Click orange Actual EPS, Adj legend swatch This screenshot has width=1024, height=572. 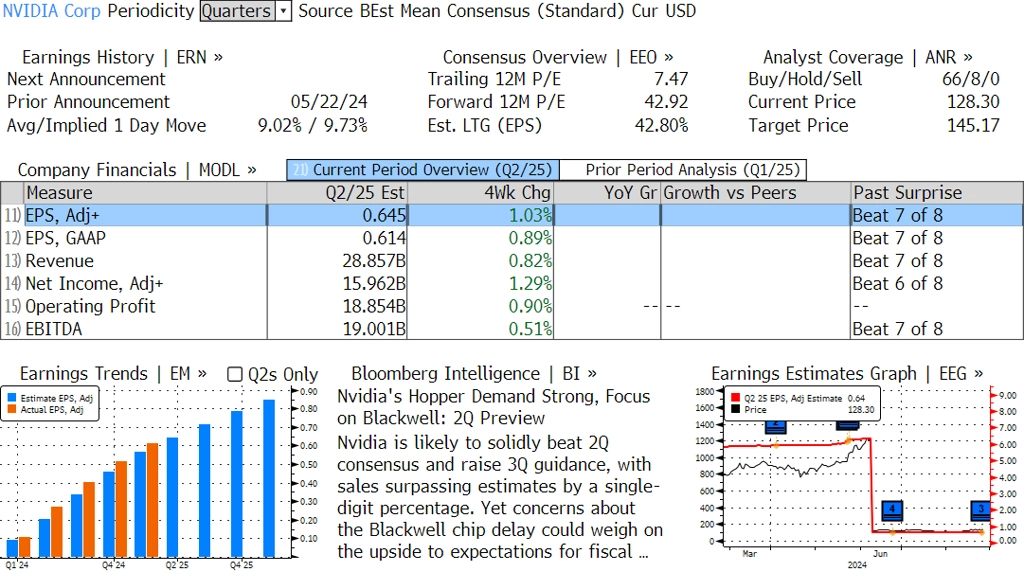(x=12, y=409)
